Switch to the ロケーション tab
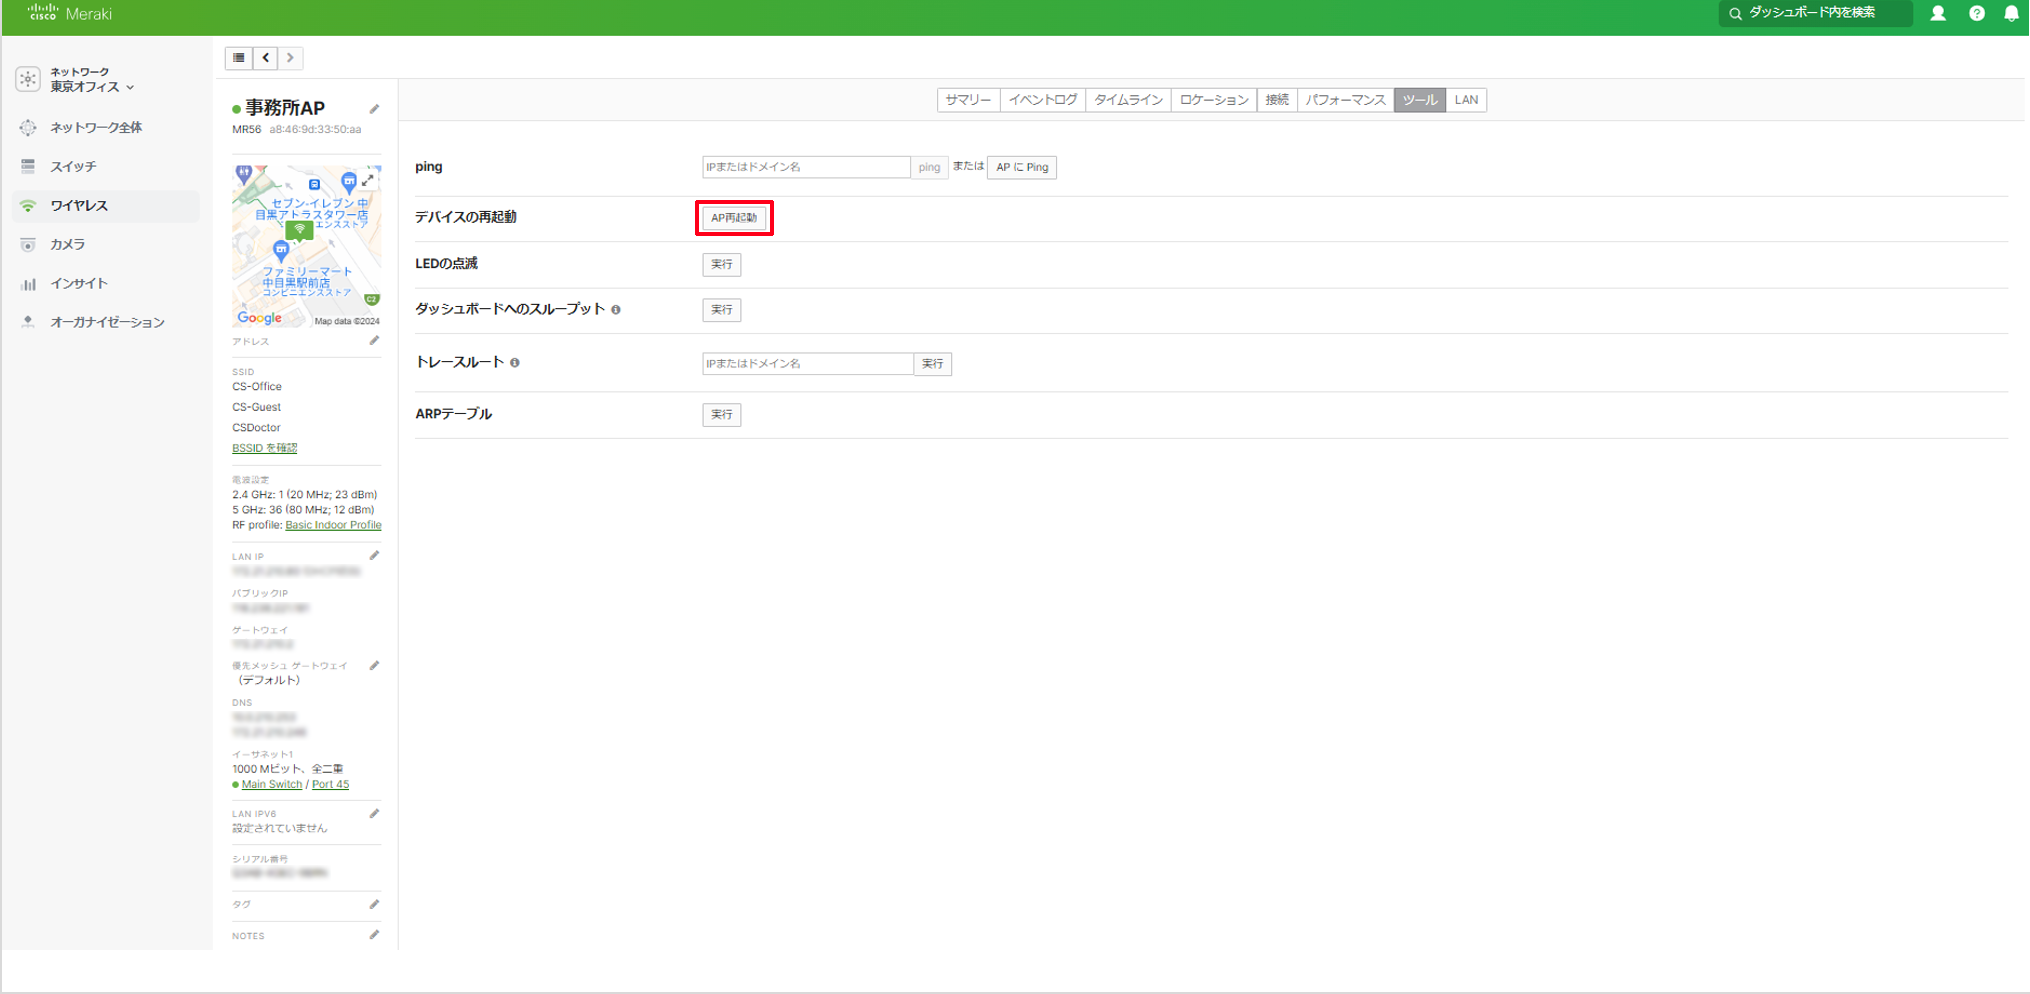 pos(1214,100)
